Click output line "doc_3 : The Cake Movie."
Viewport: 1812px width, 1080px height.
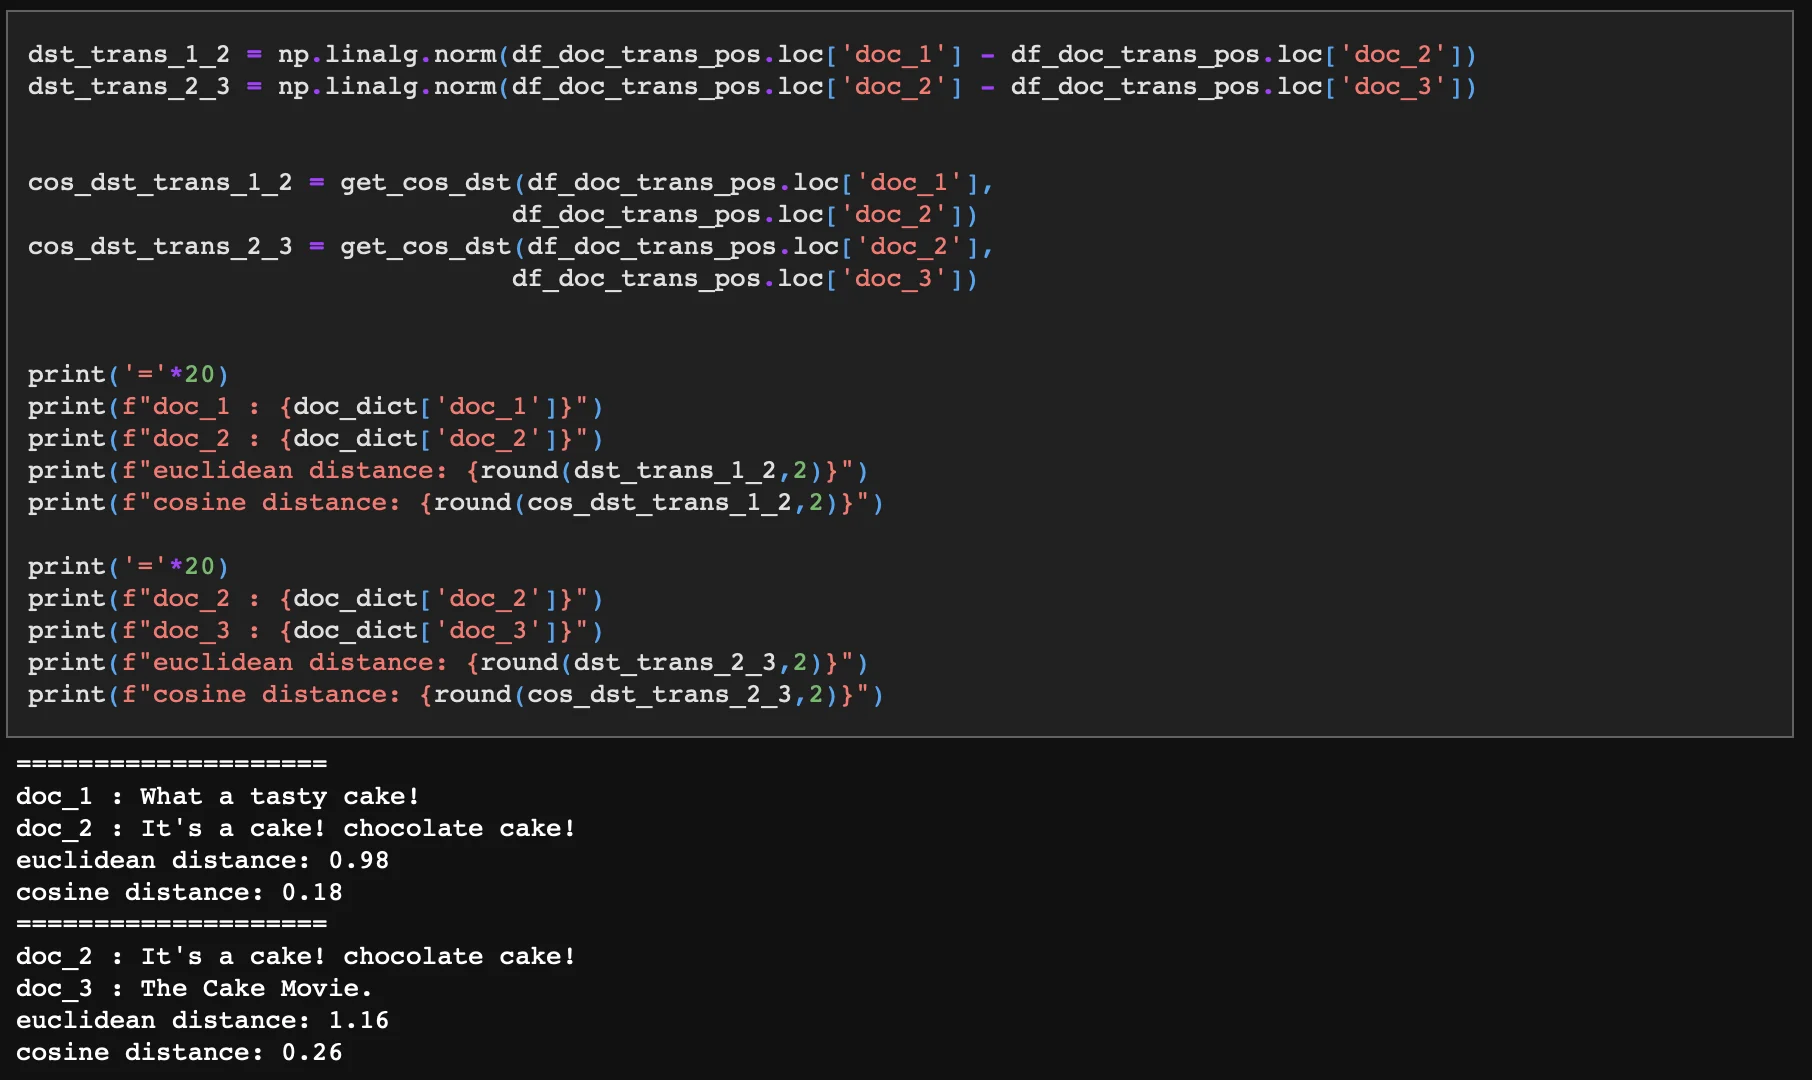(194, 989)
